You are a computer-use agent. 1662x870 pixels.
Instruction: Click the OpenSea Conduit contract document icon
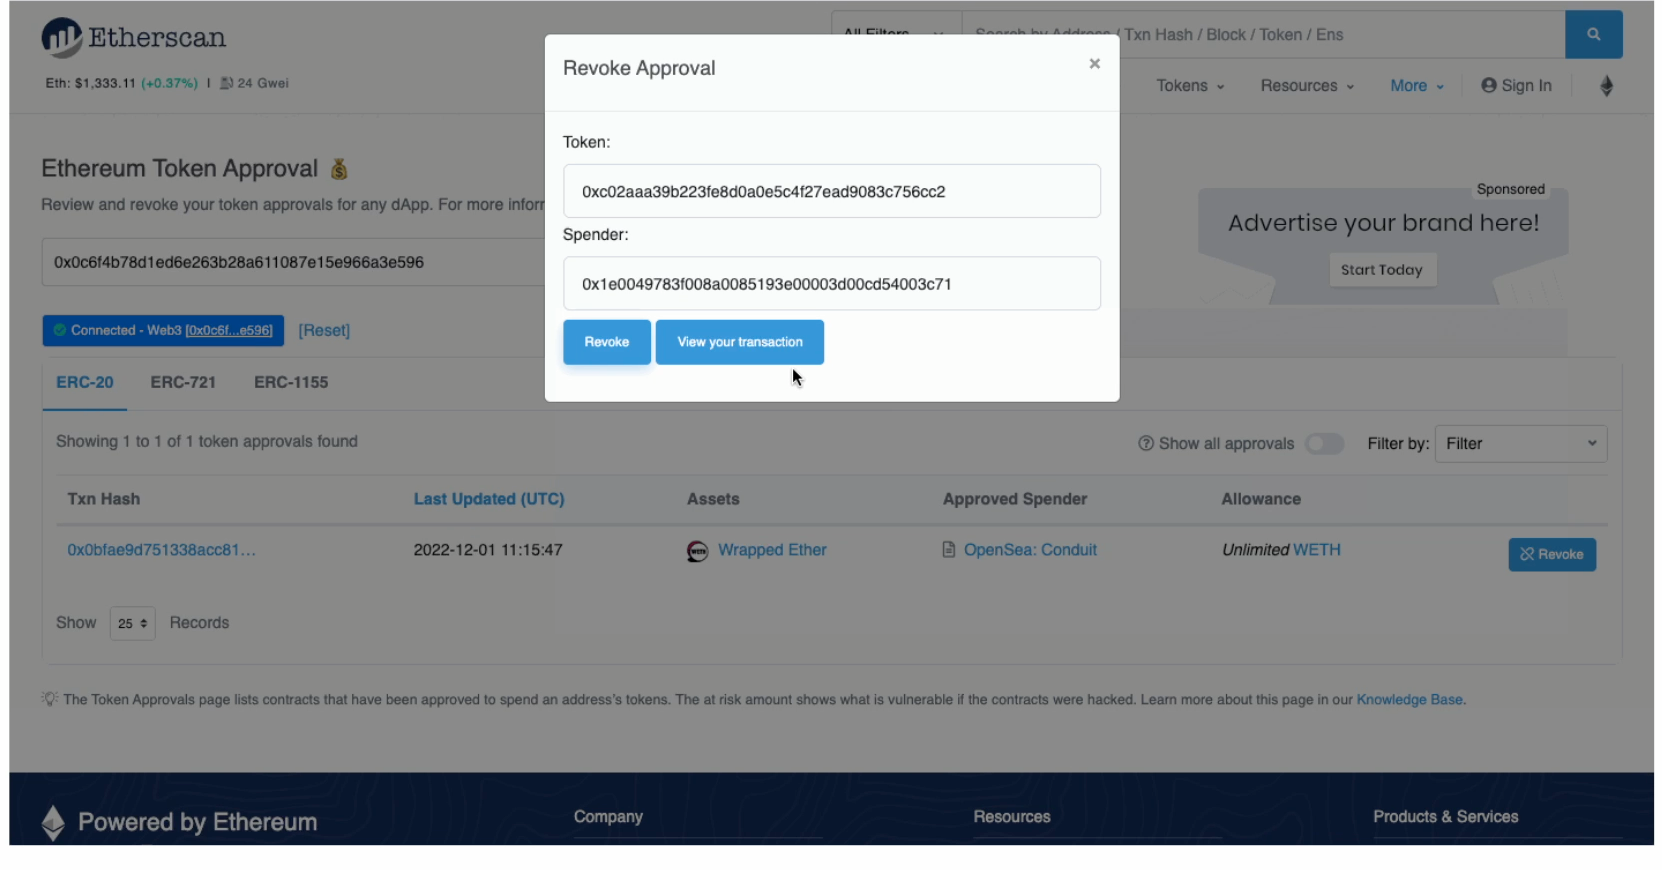click(x=949, y=550)
